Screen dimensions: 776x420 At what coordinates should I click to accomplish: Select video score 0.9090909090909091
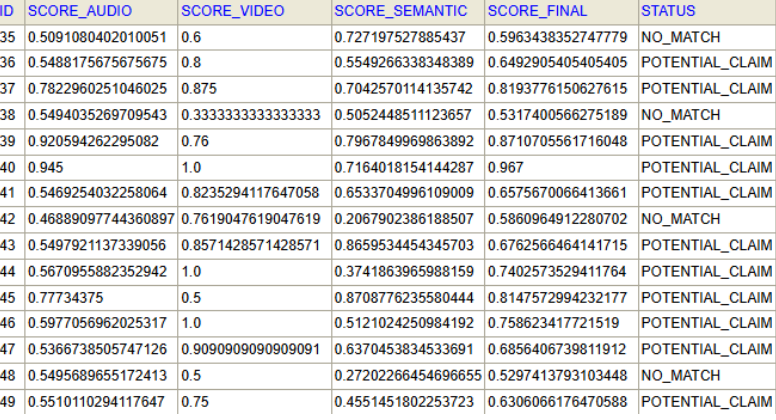pyautogui.click(x=250, y=349)
